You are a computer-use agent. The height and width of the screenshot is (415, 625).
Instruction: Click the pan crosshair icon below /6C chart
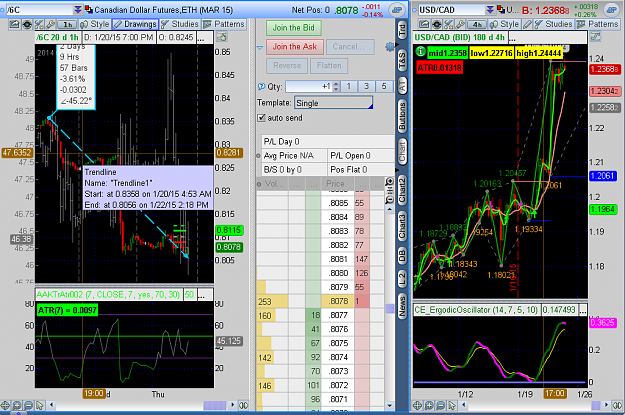(5, 405)
